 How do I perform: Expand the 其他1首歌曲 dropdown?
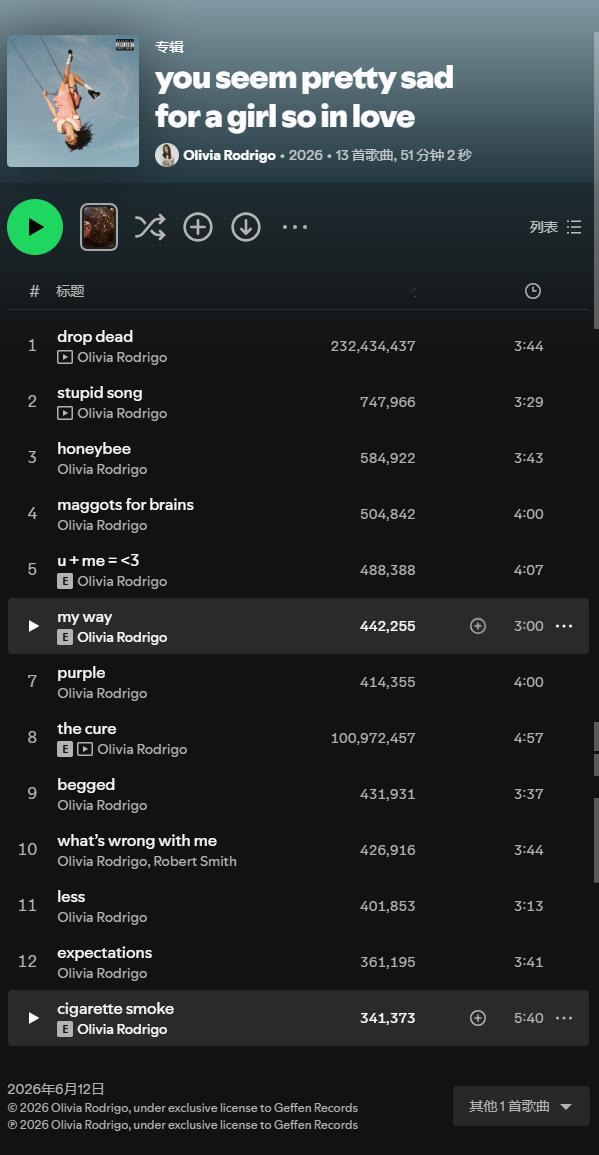point(522,1106)
